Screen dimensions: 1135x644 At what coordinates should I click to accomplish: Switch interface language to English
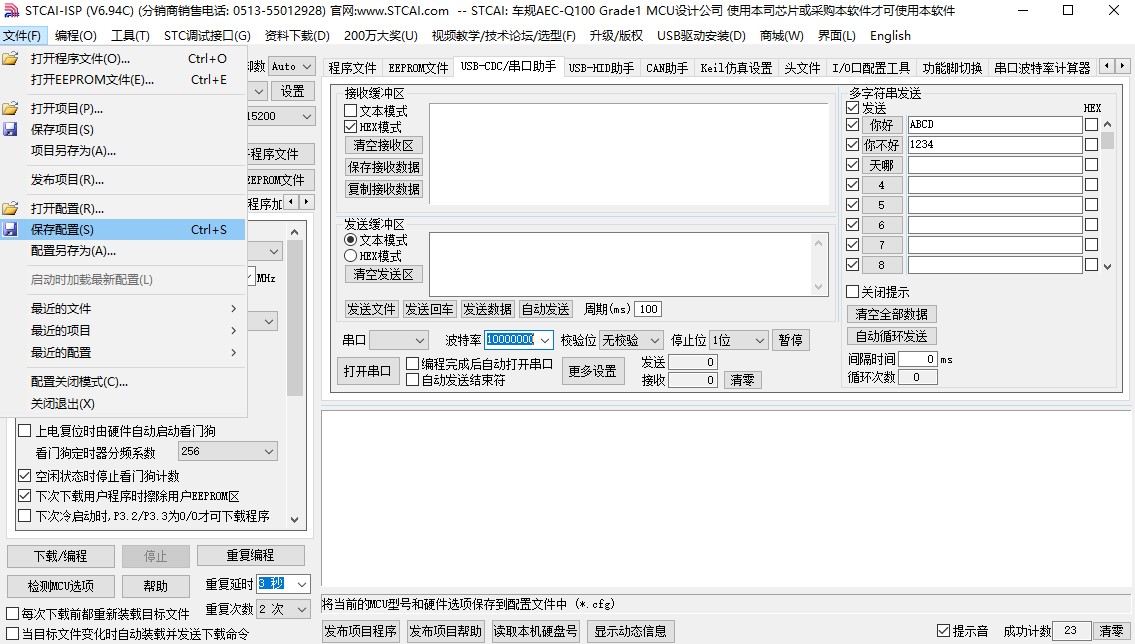tap(890, 35)
